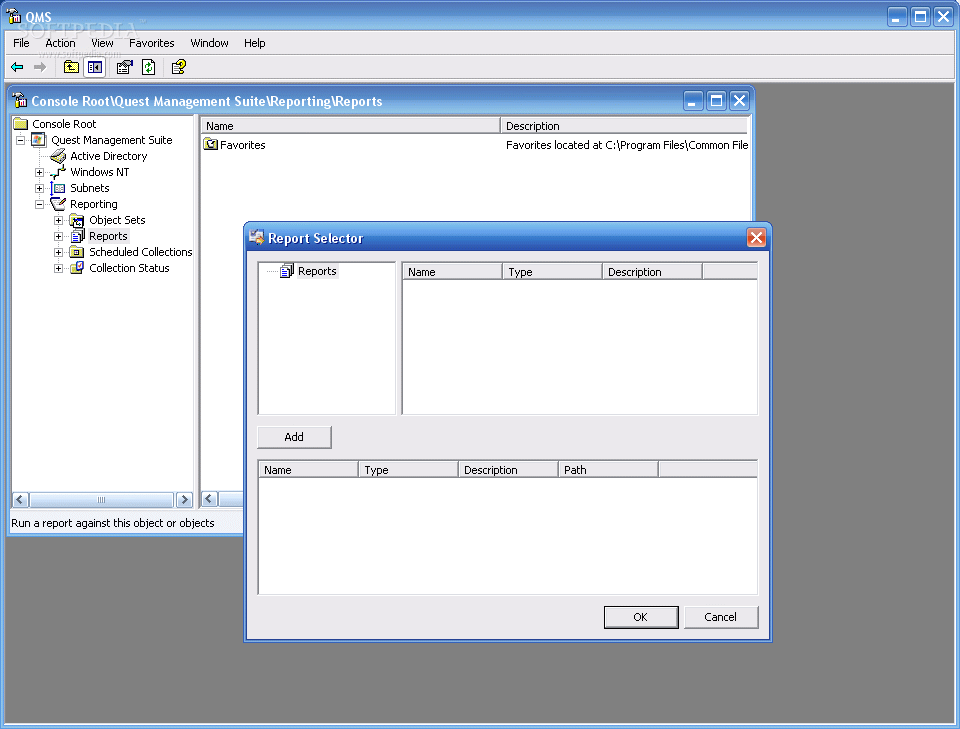The width and height of the screenshot is (960, 729).
Task: Click the Console Root folder icon
Action: click(21, 124)
